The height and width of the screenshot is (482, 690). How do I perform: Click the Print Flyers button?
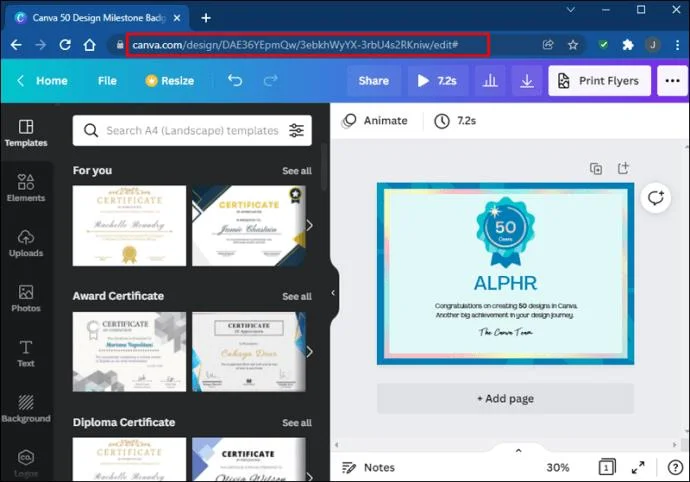(x=599, y=81)
